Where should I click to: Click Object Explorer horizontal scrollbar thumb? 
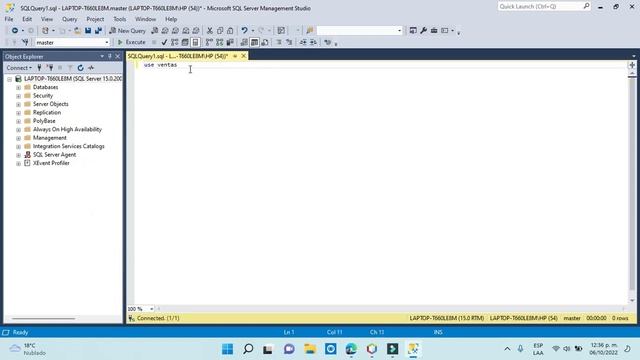click(x=43, y=319)
